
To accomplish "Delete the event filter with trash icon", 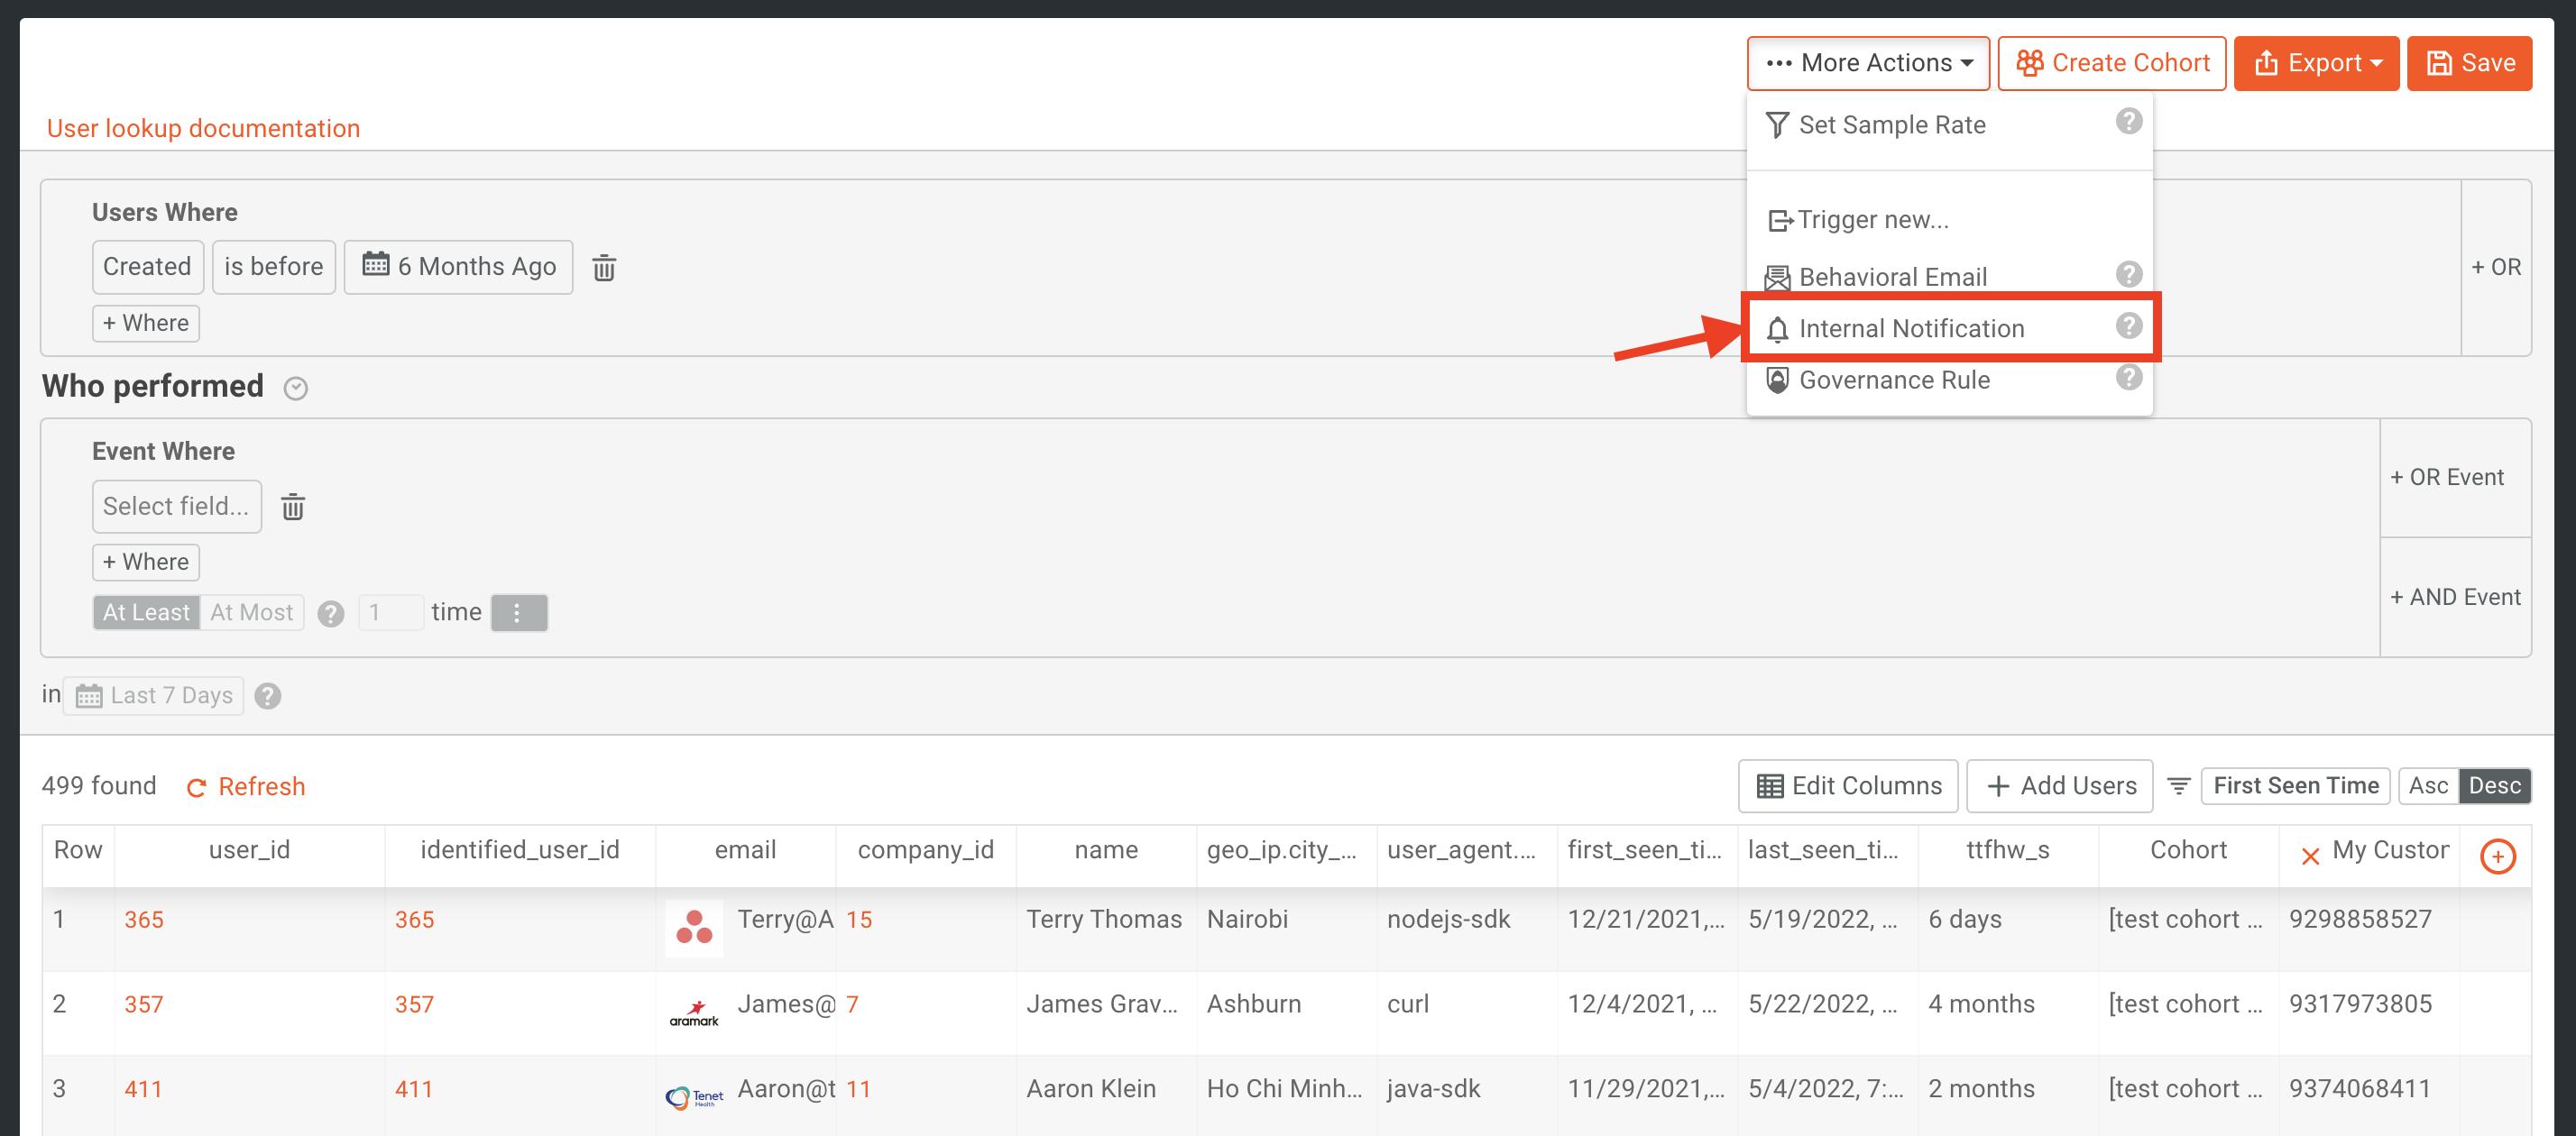I will [x=292, y=506].
